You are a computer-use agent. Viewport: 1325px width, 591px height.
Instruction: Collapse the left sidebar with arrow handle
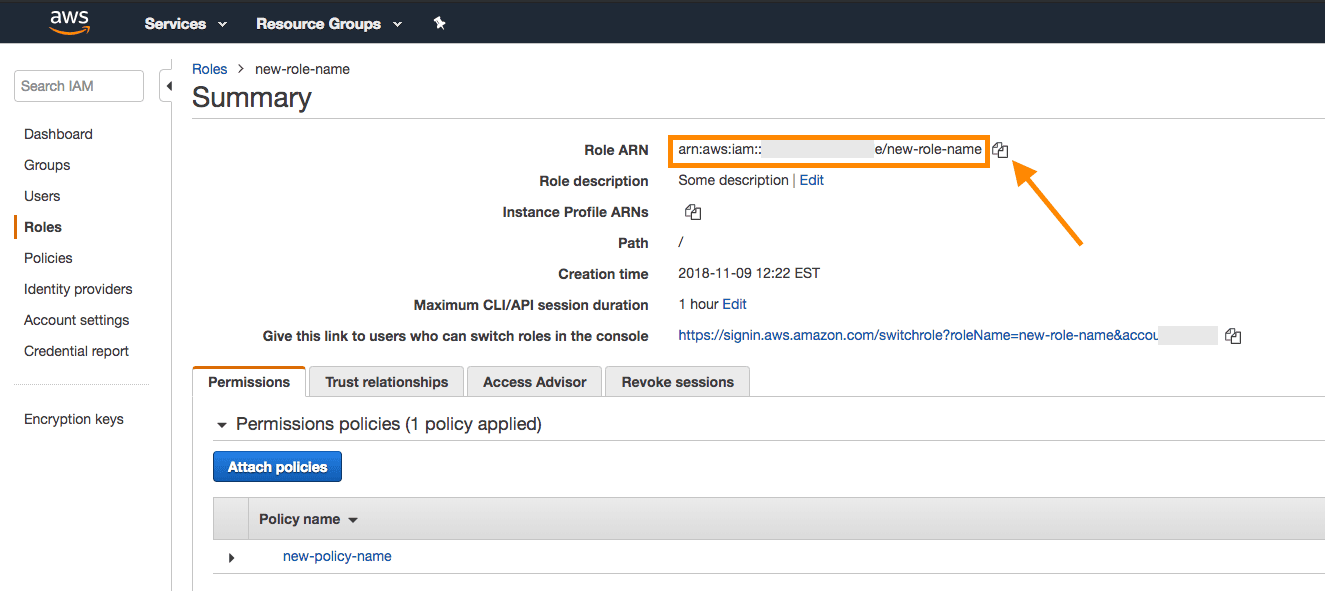[168, 86]
